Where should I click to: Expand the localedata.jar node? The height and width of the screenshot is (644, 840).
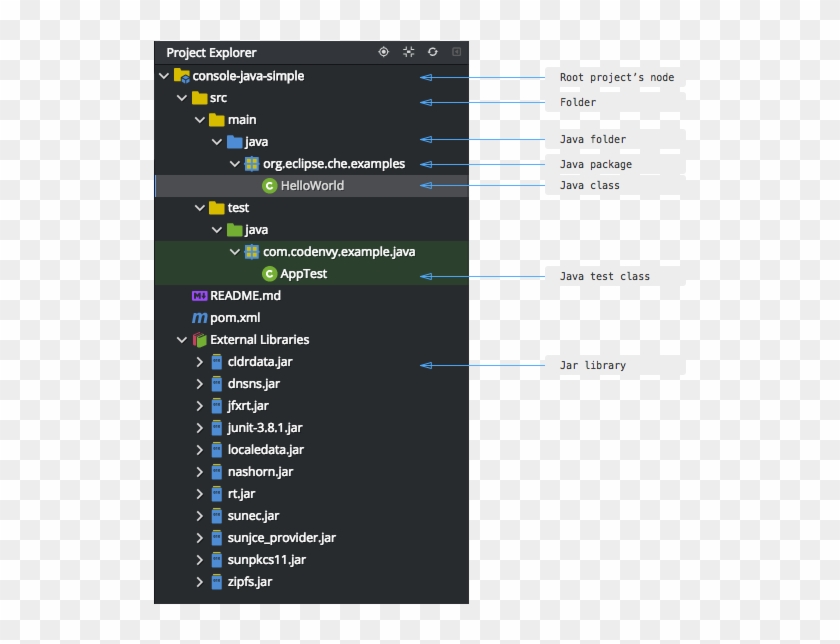click(199, 450)
